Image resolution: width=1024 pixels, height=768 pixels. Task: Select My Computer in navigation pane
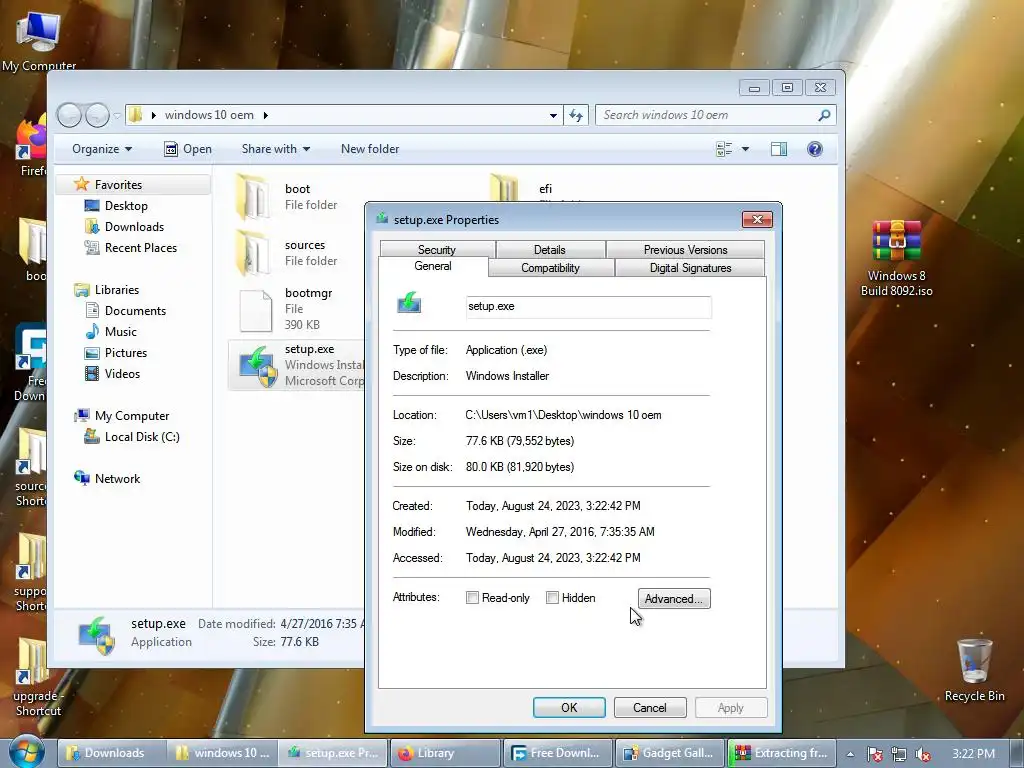coord(131,416)
